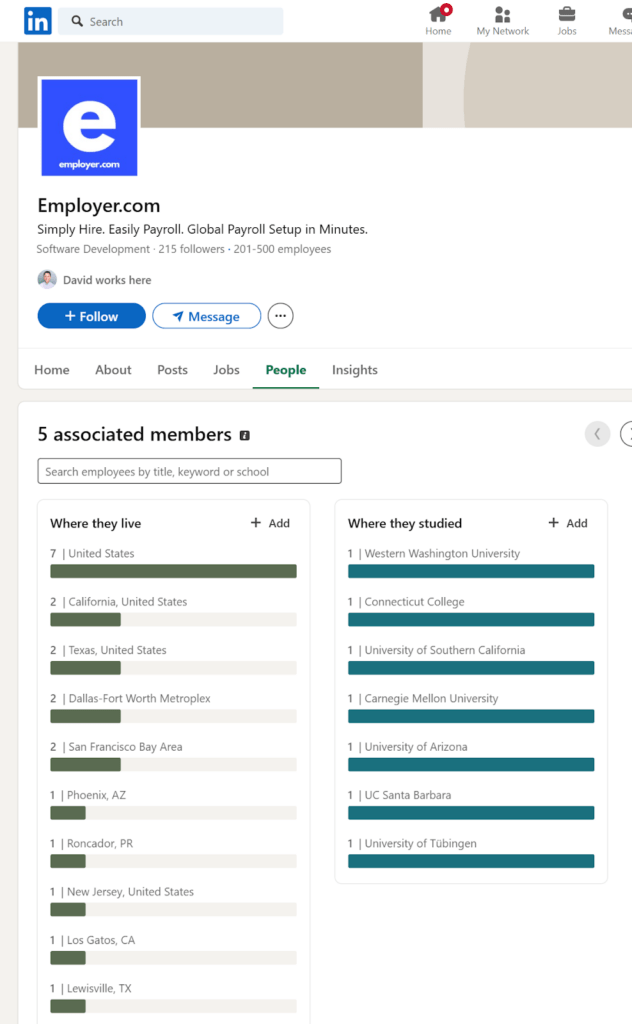Select Phoenix, AZ filter
This screenshot has width=632, height=1024.
[173, 804]
